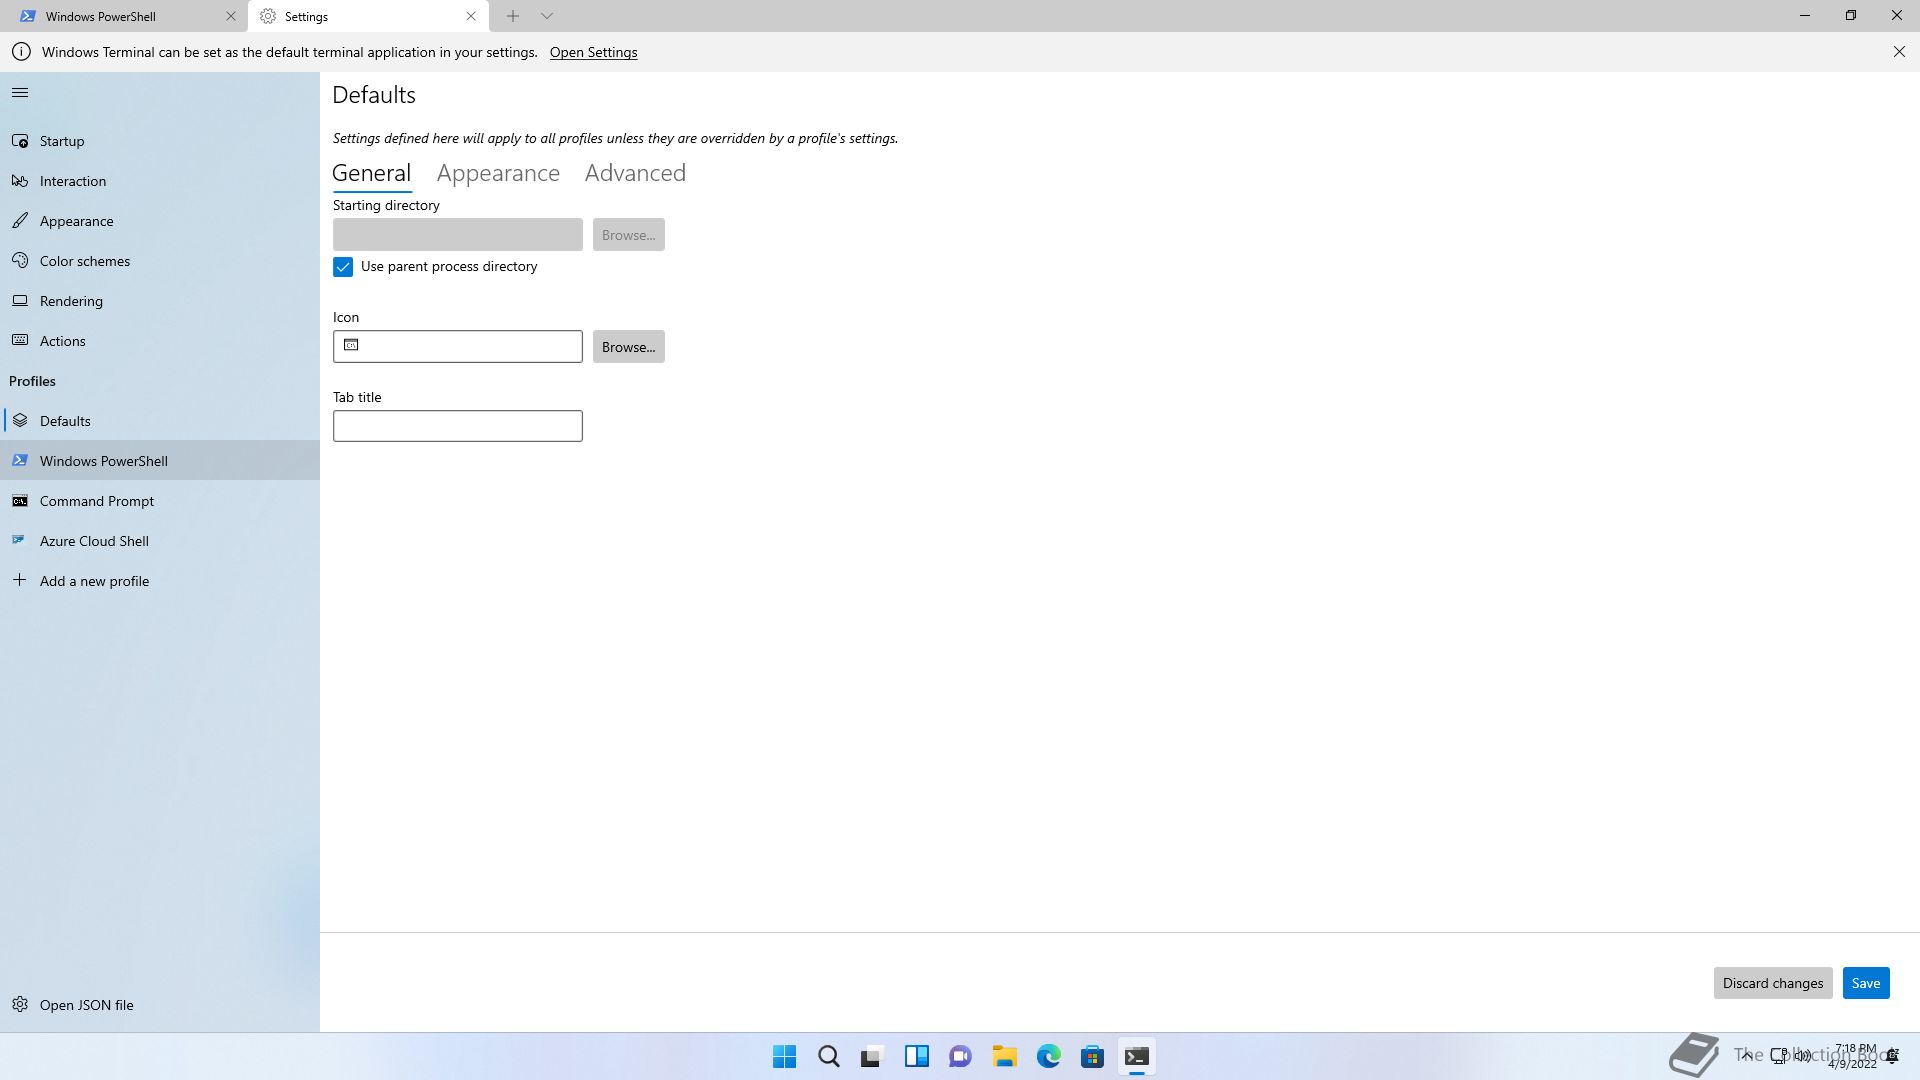This screenshot has width=1920, height=1080.
Task: Open Windows Start menu
Action: coord(785,1056)
